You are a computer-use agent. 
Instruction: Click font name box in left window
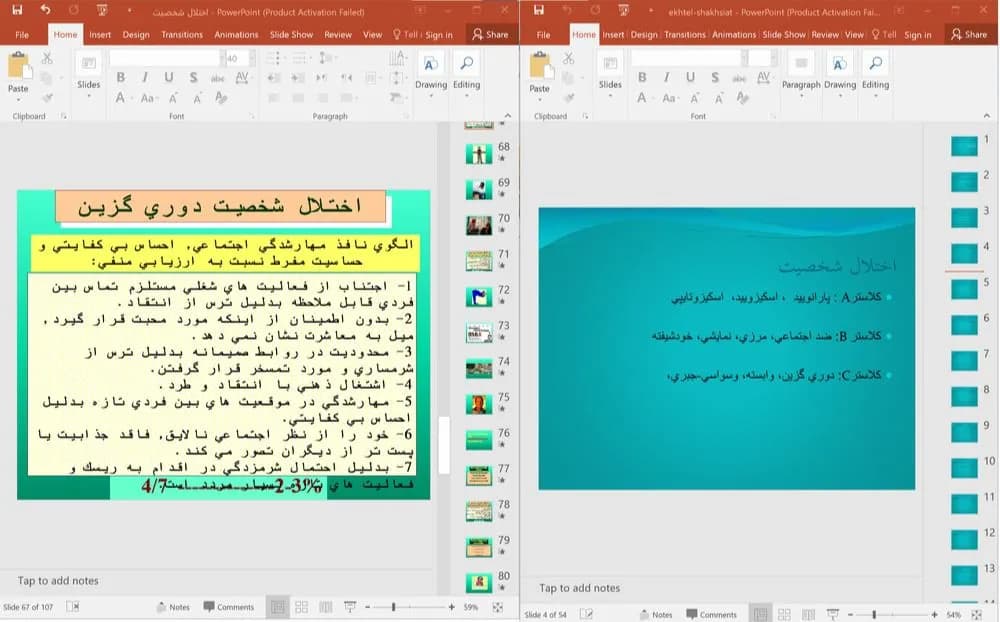click(x=165, y=59)
